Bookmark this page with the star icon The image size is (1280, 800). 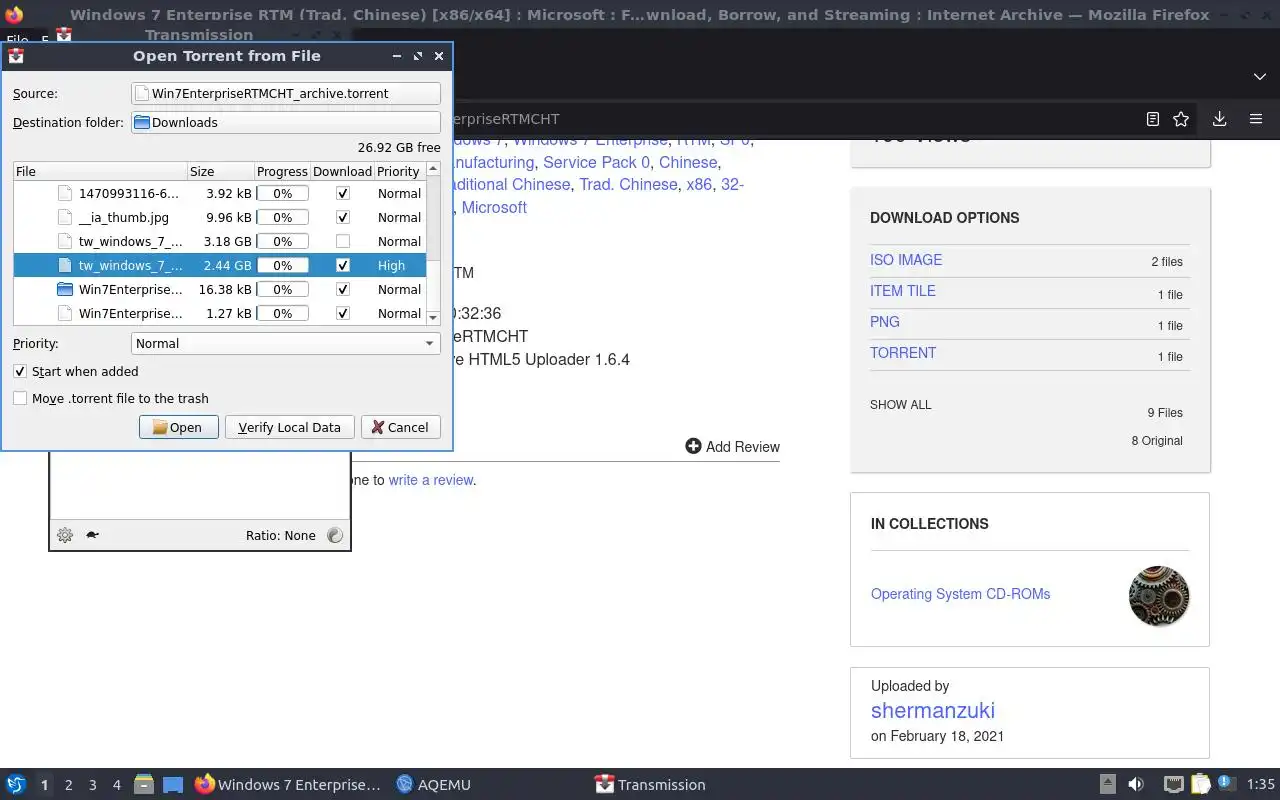[1181, 119]
